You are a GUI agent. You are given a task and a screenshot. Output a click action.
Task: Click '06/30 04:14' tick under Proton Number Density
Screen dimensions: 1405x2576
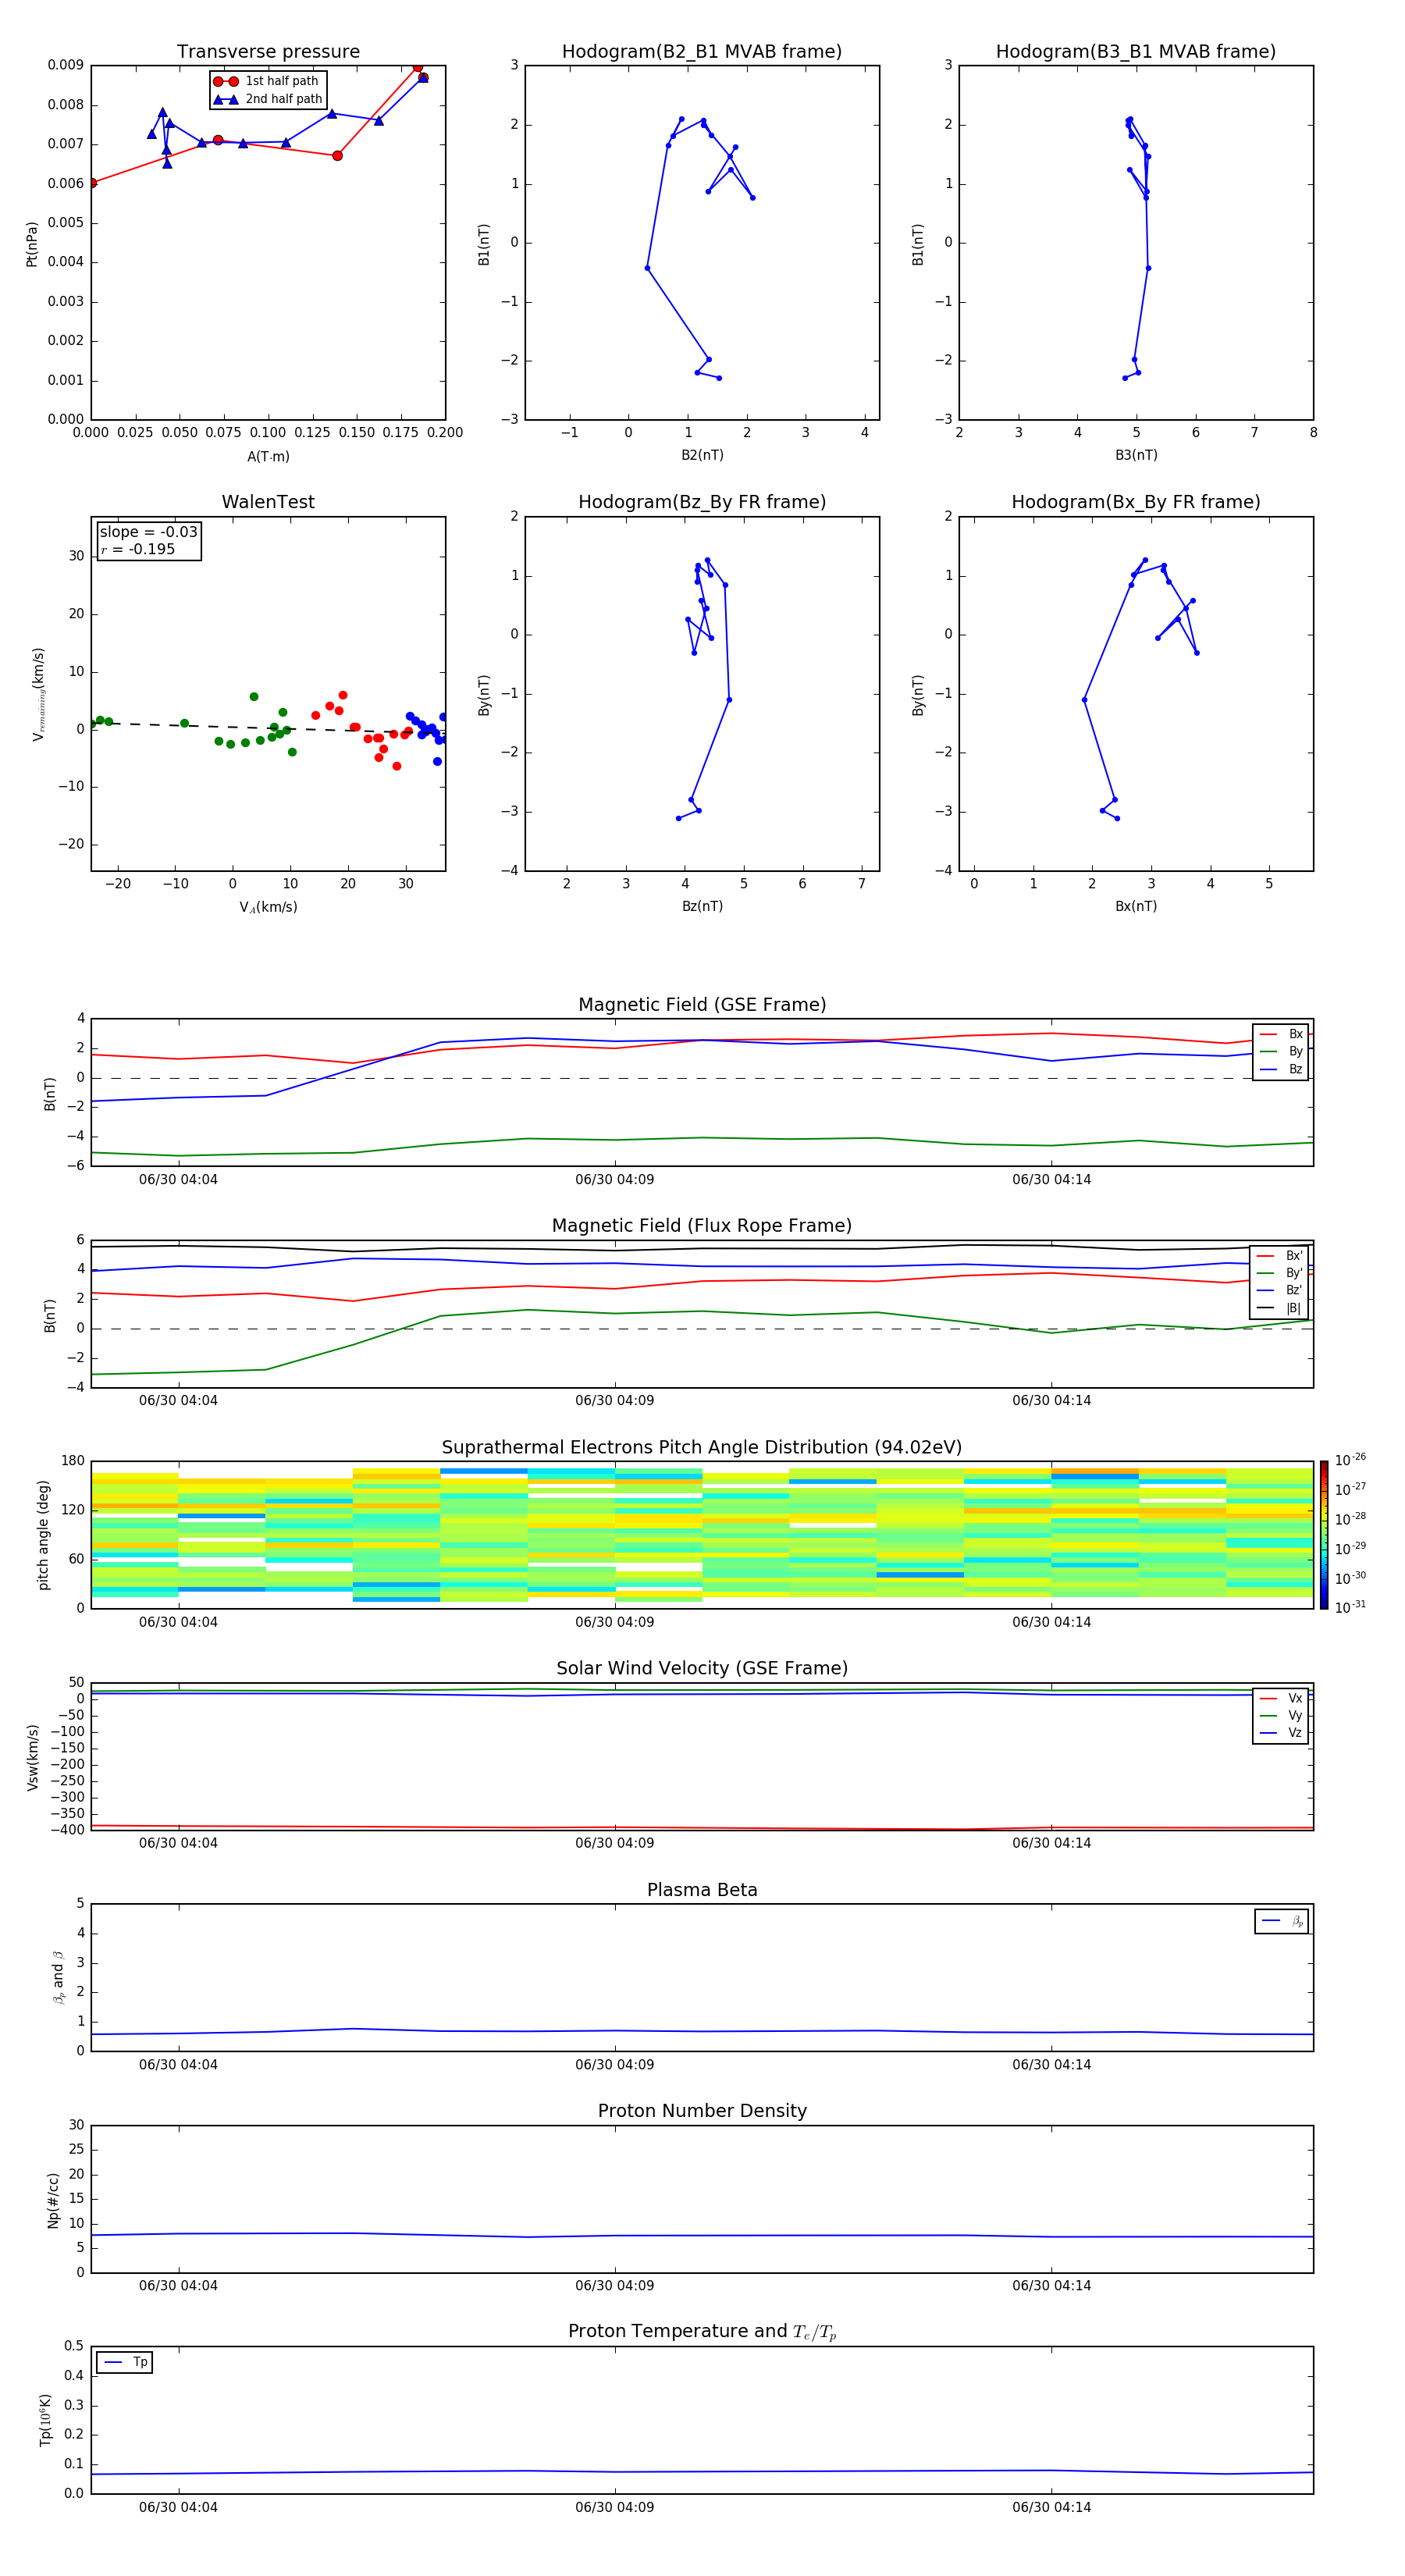(1051, 2285)
